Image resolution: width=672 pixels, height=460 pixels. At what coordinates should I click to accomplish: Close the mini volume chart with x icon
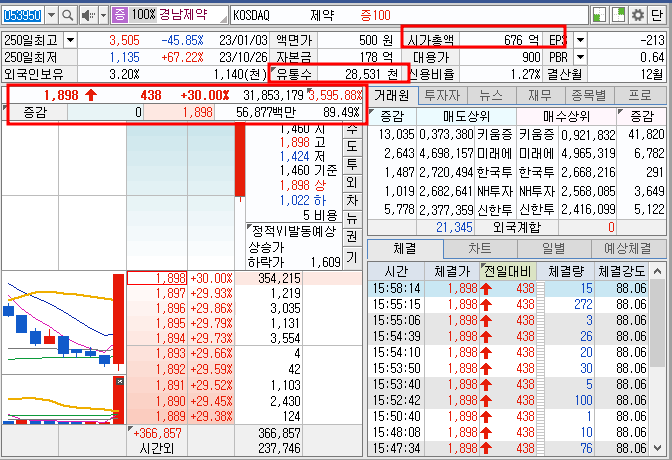point(120,381)
